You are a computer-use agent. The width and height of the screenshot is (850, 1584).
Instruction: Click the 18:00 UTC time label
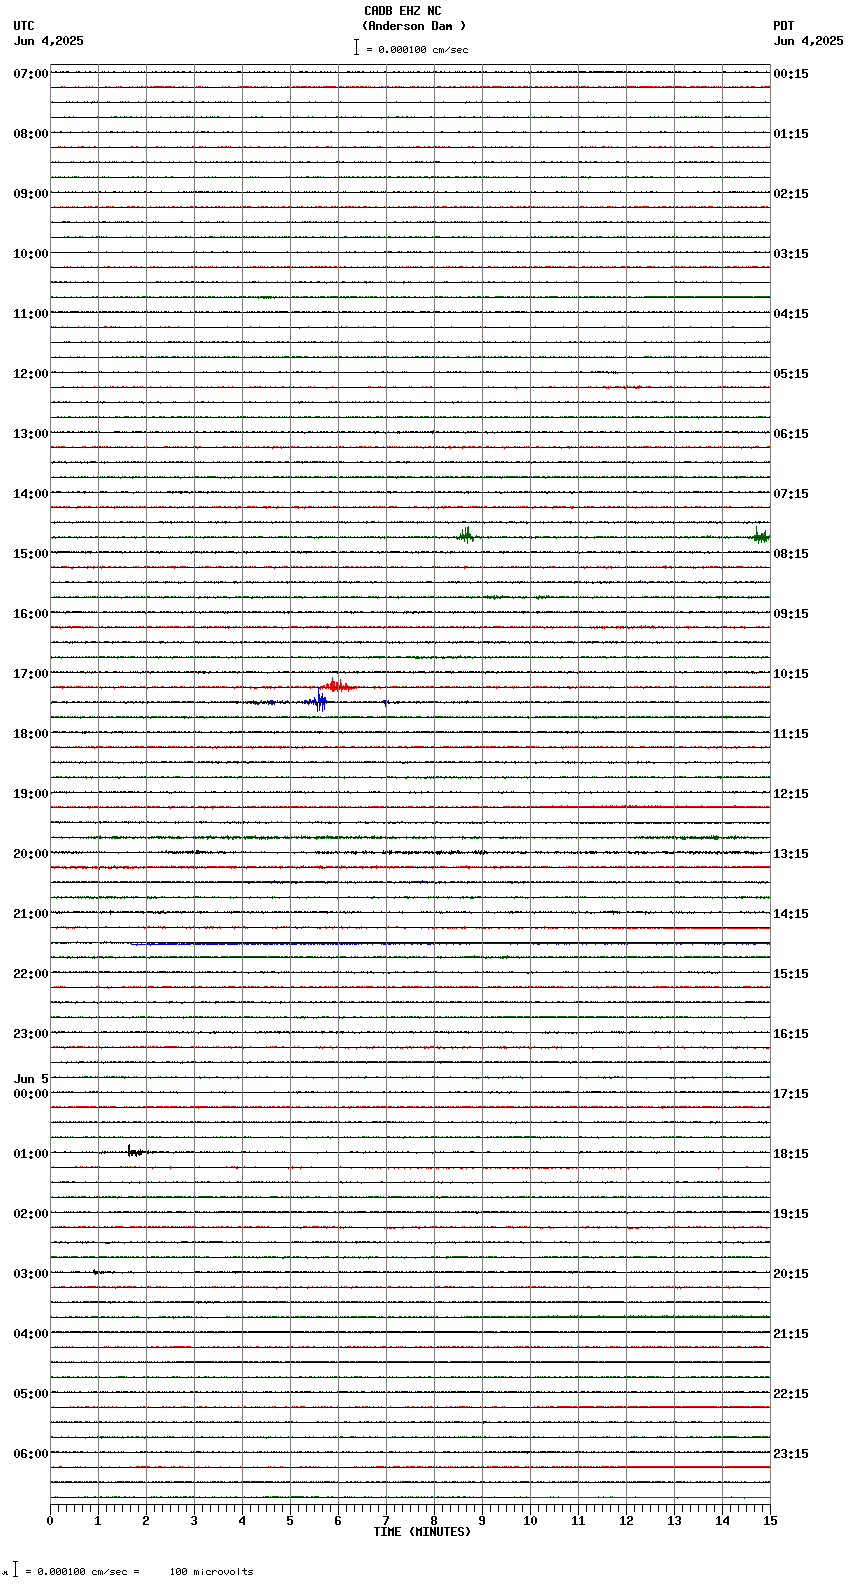31,734
